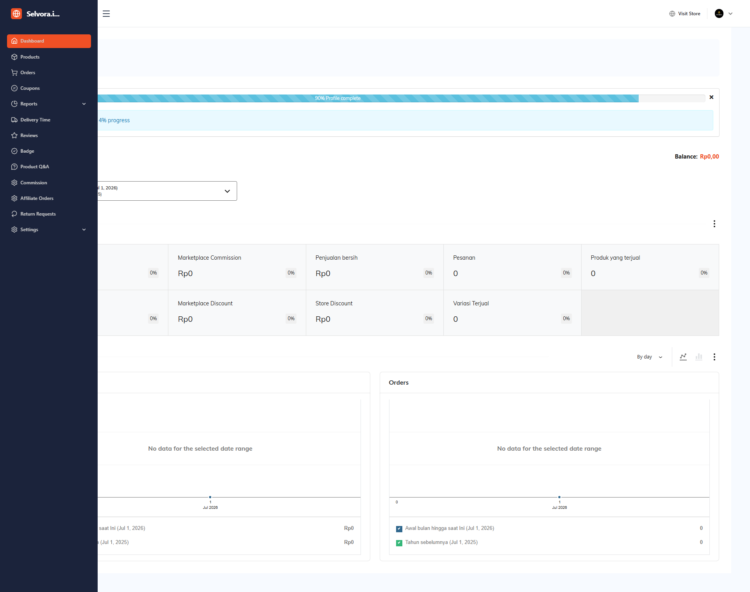Open Coupons menu item
Viewport: 750px width, 592px height.
coord(49,88)
